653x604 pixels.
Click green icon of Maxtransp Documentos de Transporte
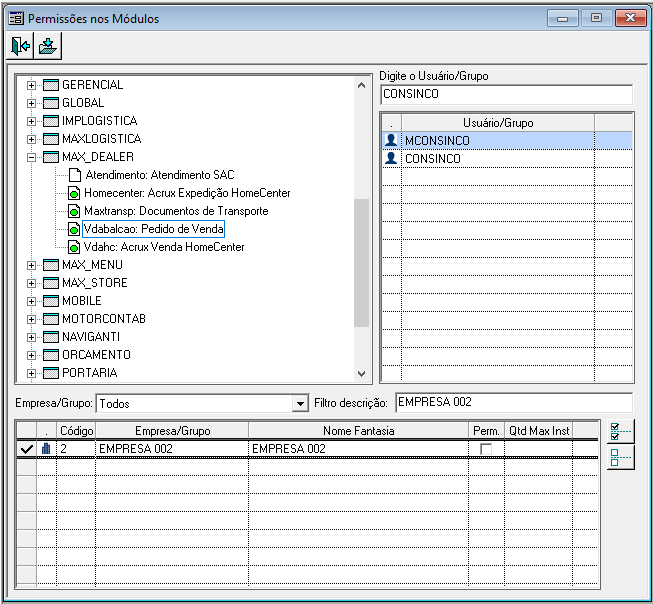(x=74, y=211)
